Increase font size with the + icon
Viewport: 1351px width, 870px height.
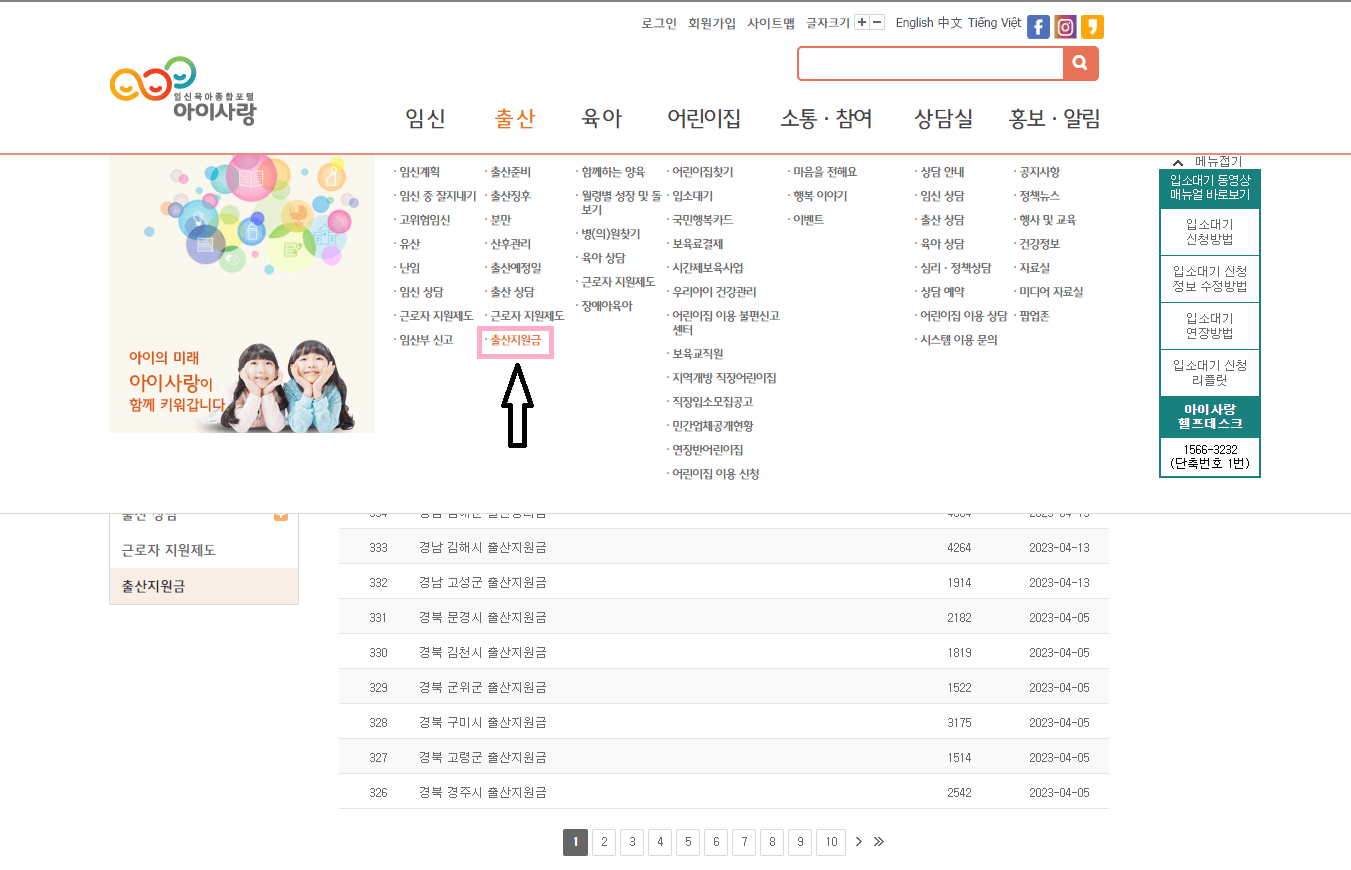[x=861, y=22]
